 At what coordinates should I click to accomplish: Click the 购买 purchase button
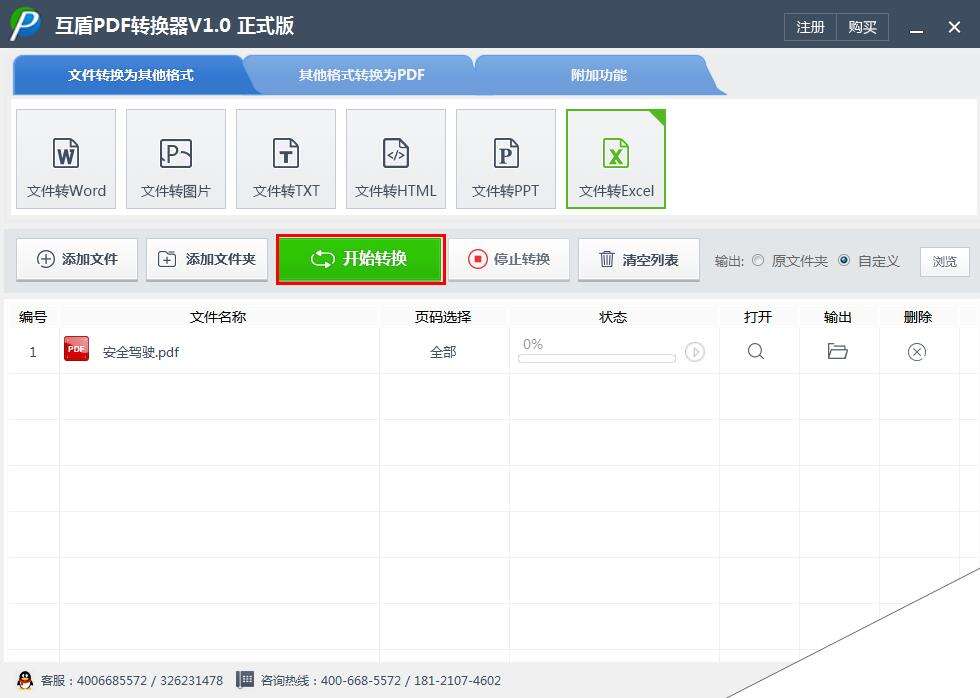862,27
